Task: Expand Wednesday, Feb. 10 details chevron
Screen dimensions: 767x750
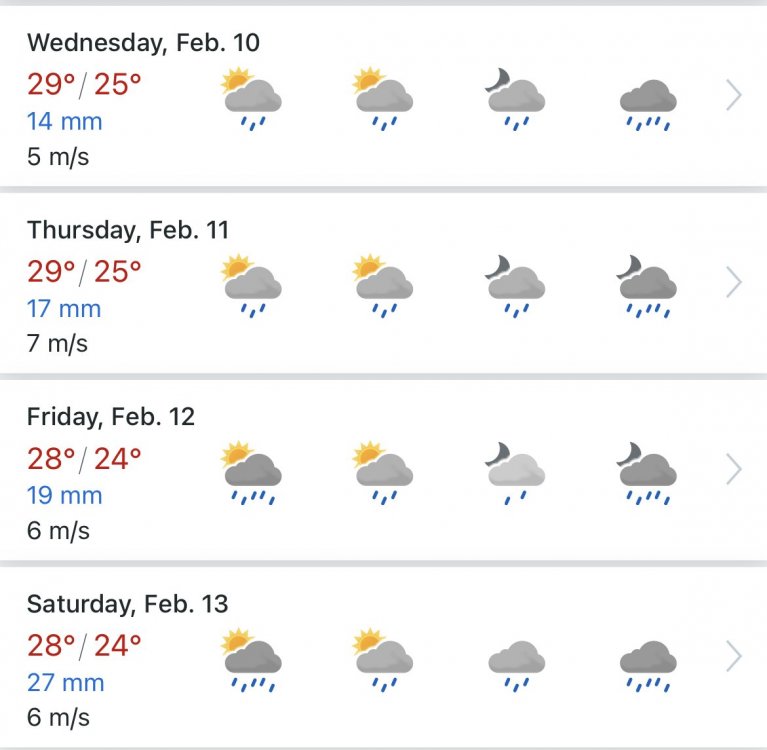Action: pyautogui.click(x=733, y=96)
